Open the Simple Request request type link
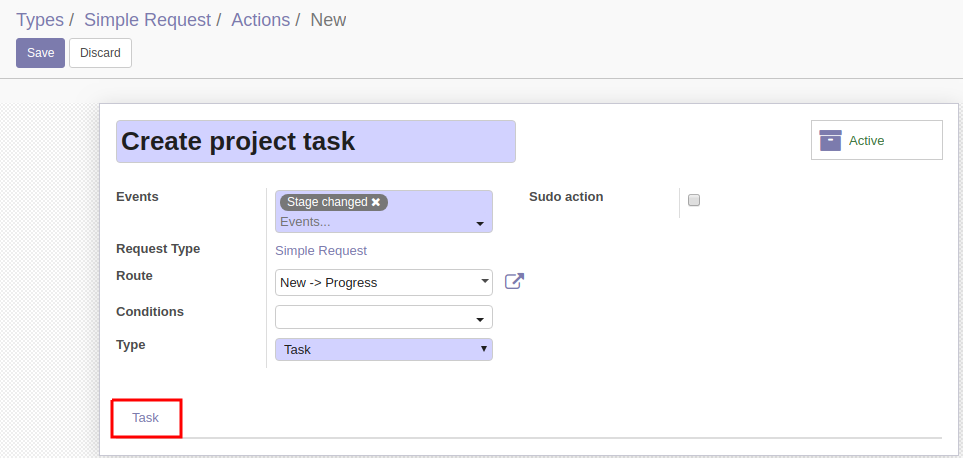The image size is (963, 458). tap(321, 250)
